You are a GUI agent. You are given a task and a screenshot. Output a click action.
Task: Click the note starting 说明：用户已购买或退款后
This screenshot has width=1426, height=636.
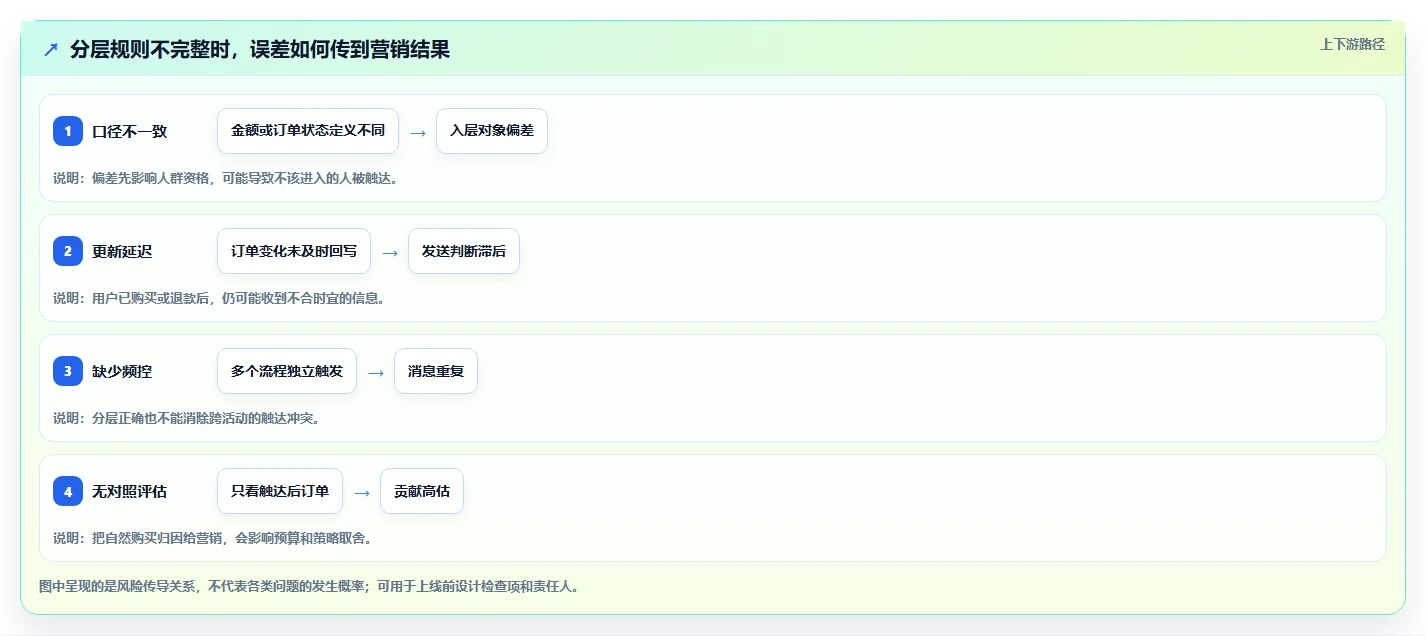coord(219,298)
